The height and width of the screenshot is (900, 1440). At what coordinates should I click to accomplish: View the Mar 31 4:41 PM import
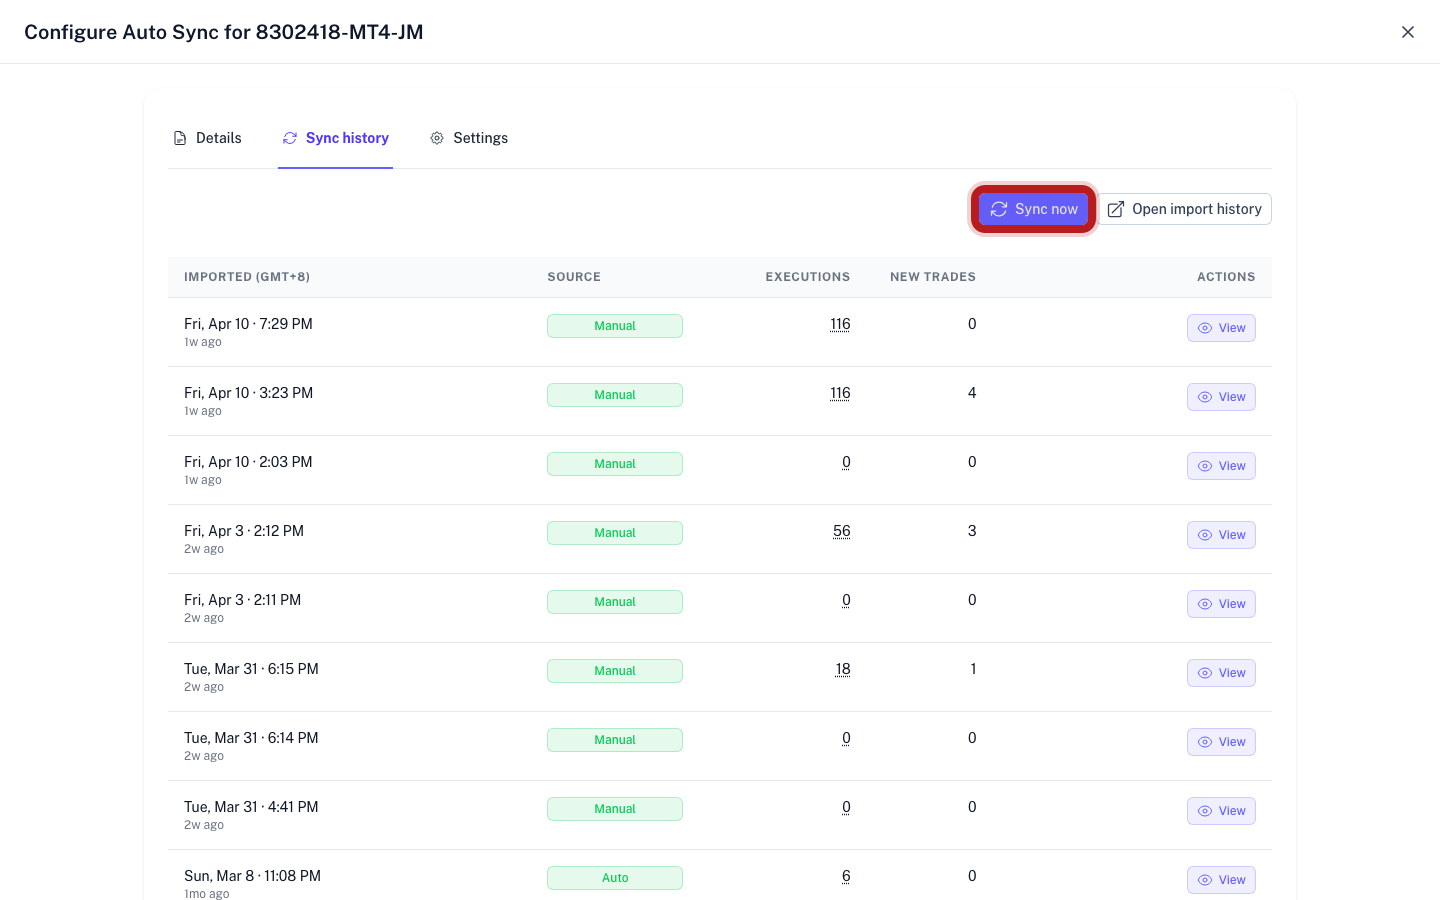1221,811
